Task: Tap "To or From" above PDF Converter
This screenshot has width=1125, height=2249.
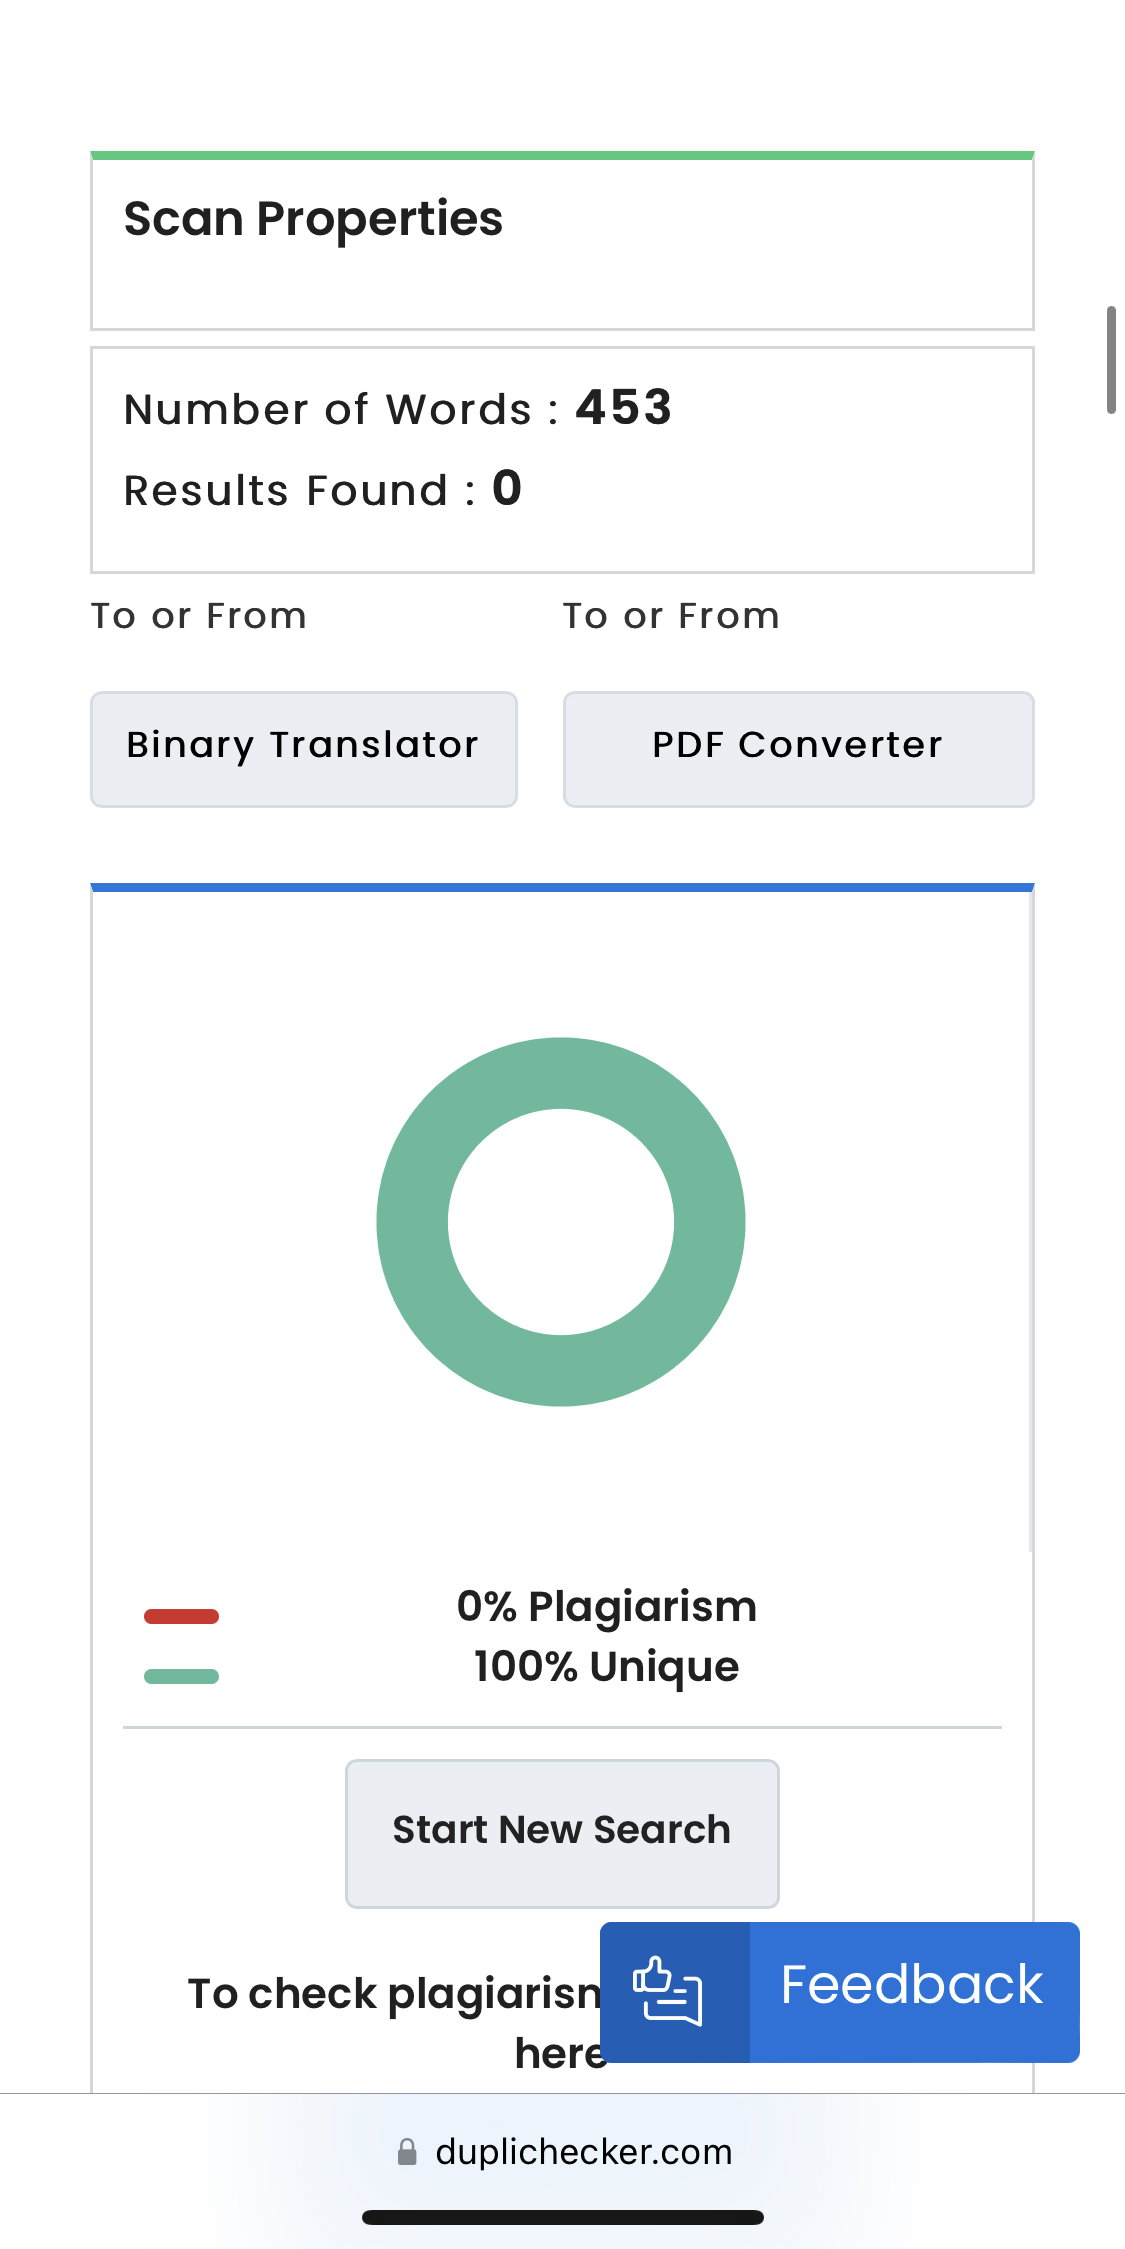Action: point(671,616)
